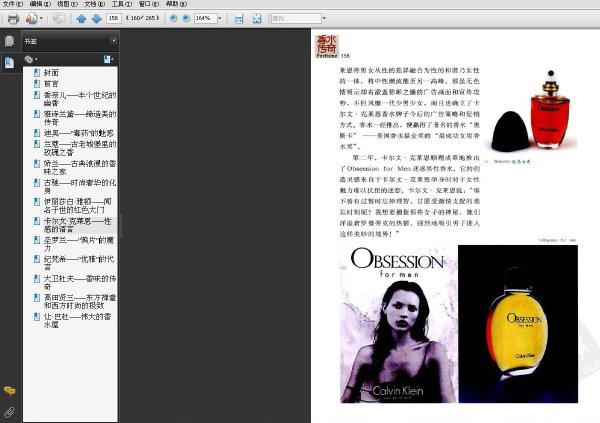Click the page number field showing 158
Screen dimensions: 600x423
click(114, 18)
